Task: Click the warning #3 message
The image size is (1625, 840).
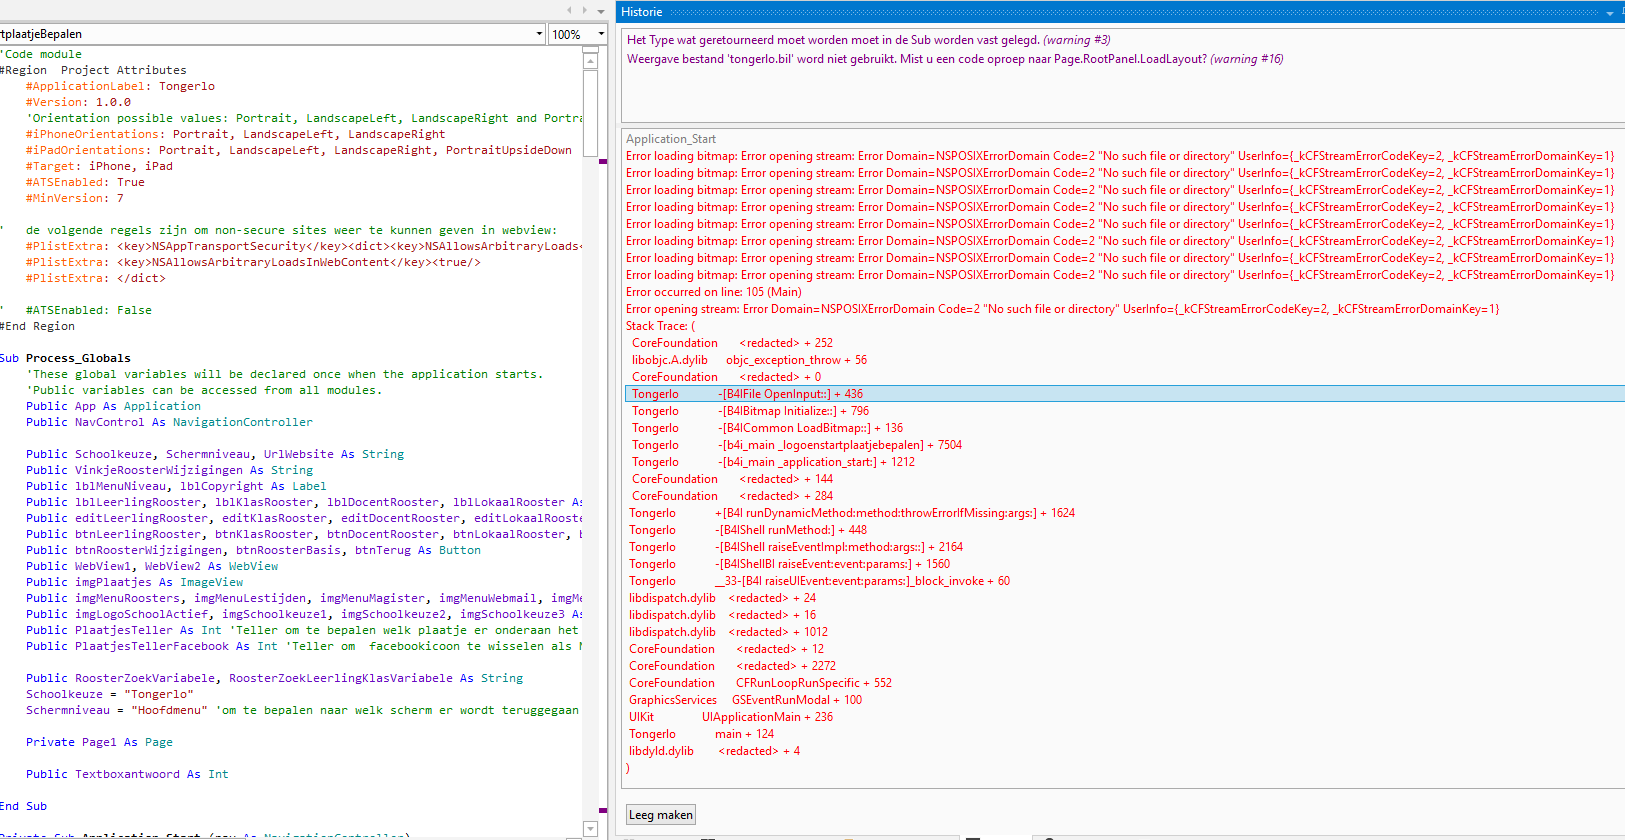Action: 868,40
